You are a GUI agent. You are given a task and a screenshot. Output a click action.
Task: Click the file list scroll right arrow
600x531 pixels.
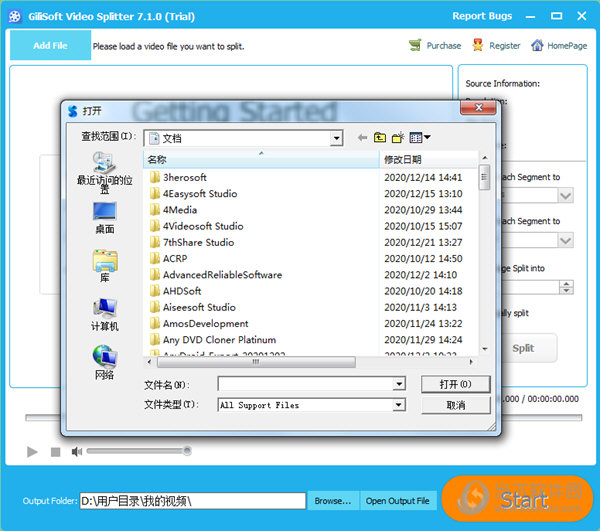(x=471, y=362)
